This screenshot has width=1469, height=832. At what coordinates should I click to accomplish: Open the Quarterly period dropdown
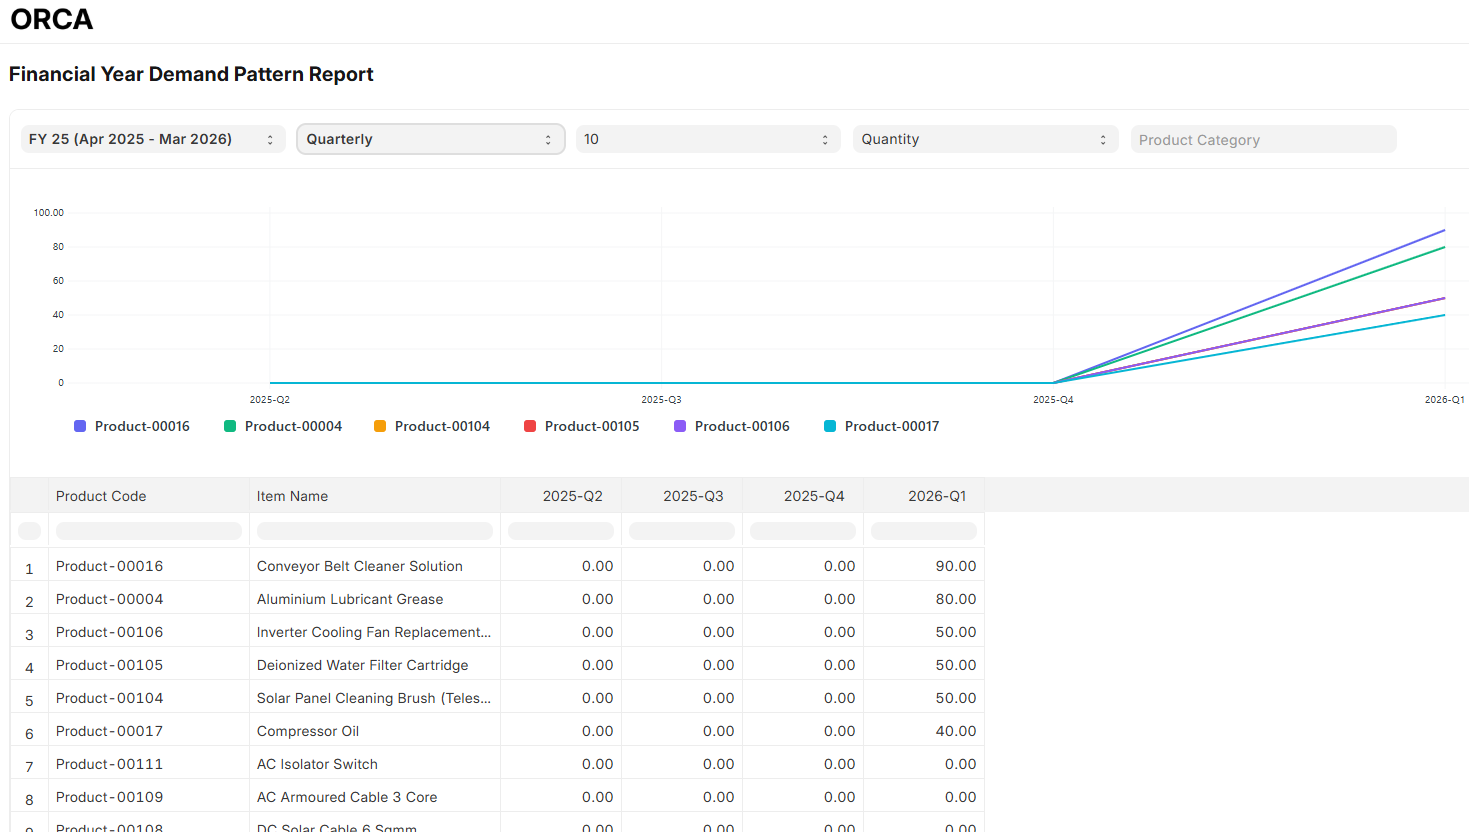(x=430, y=139)
